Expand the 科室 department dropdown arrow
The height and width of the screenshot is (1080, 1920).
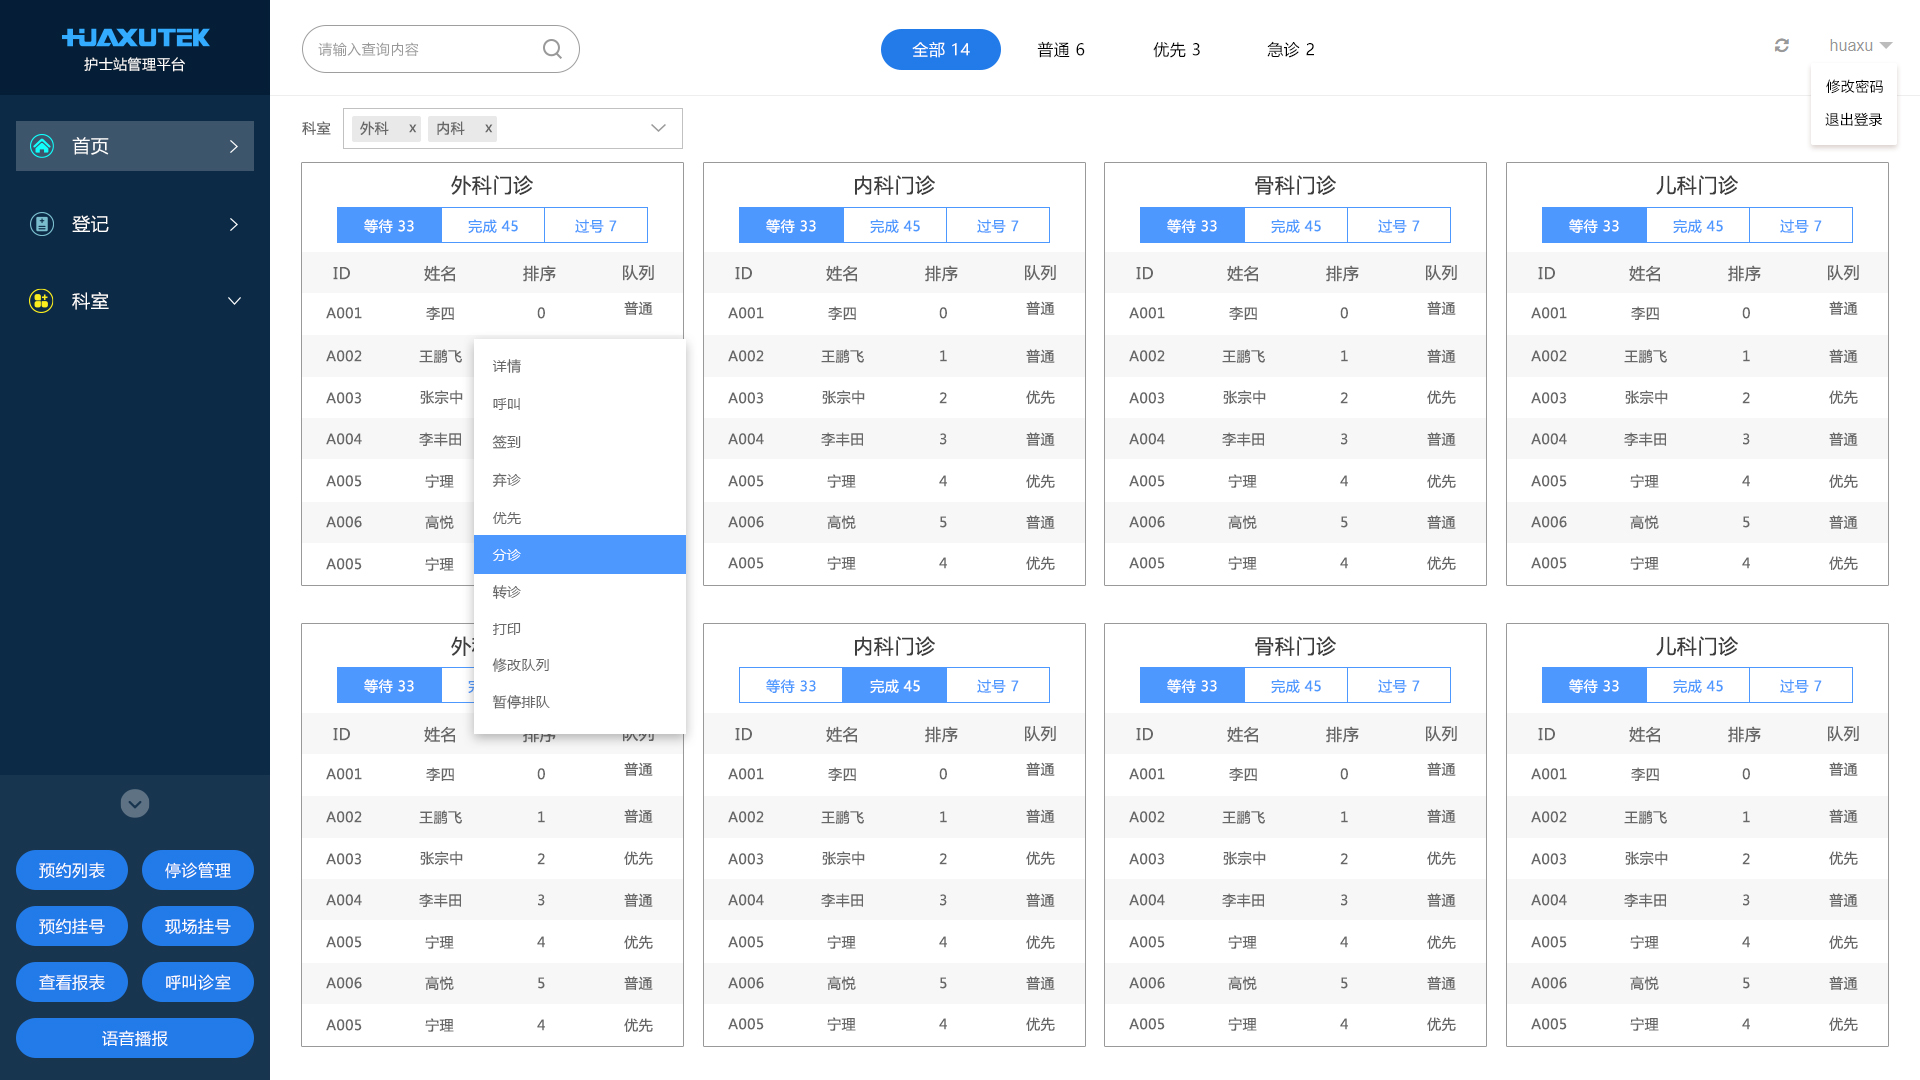[x=658, y=128]
